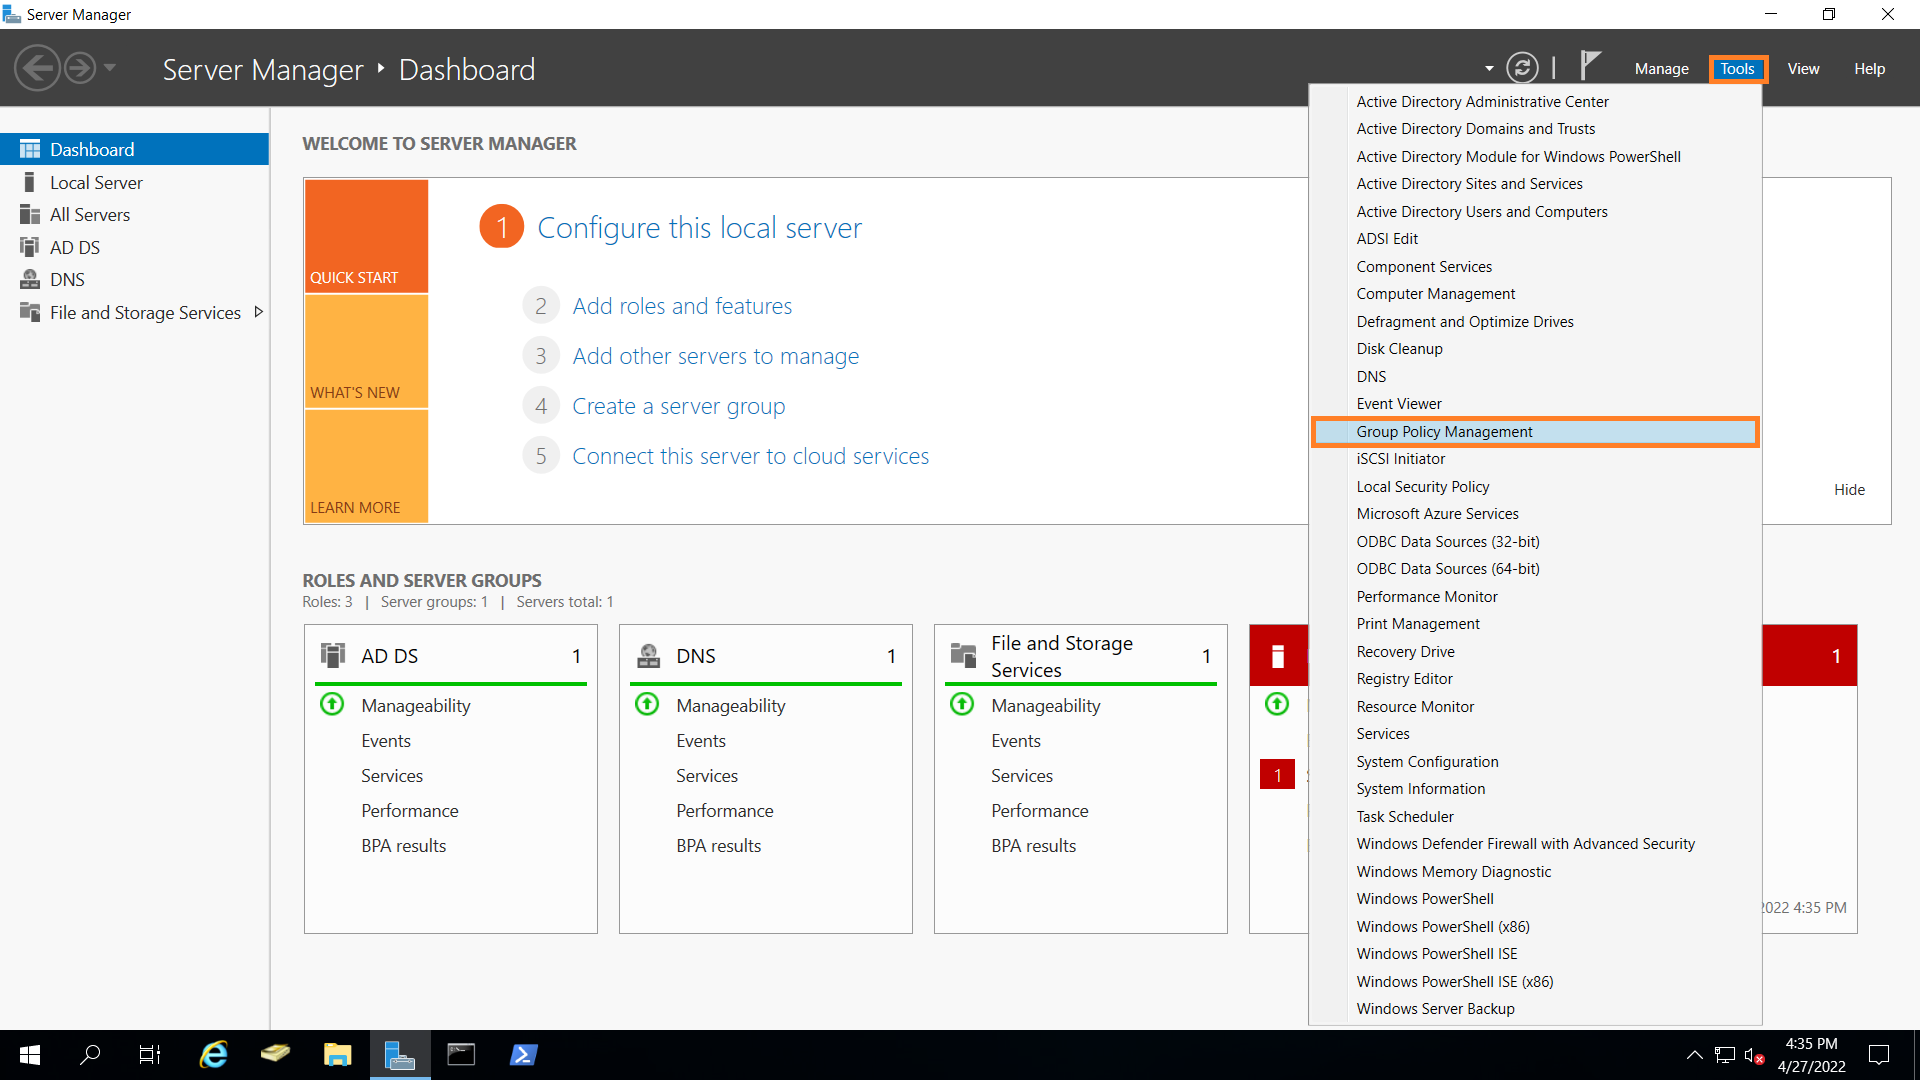Open DNS Manageability status icon

coord(647,704)
